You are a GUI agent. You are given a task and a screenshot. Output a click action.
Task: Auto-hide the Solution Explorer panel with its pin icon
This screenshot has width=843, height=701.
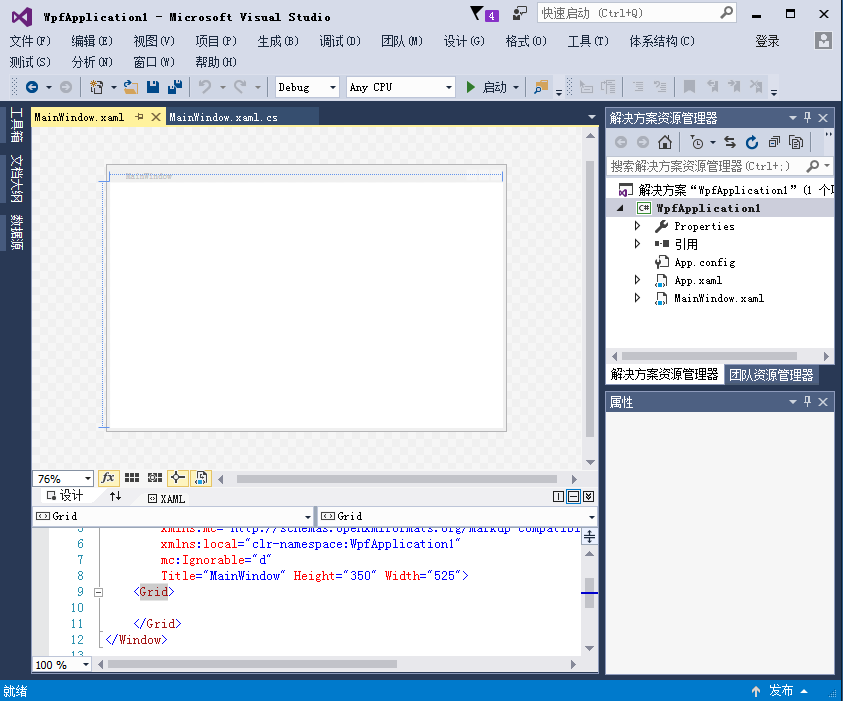[x=808, y=117]
